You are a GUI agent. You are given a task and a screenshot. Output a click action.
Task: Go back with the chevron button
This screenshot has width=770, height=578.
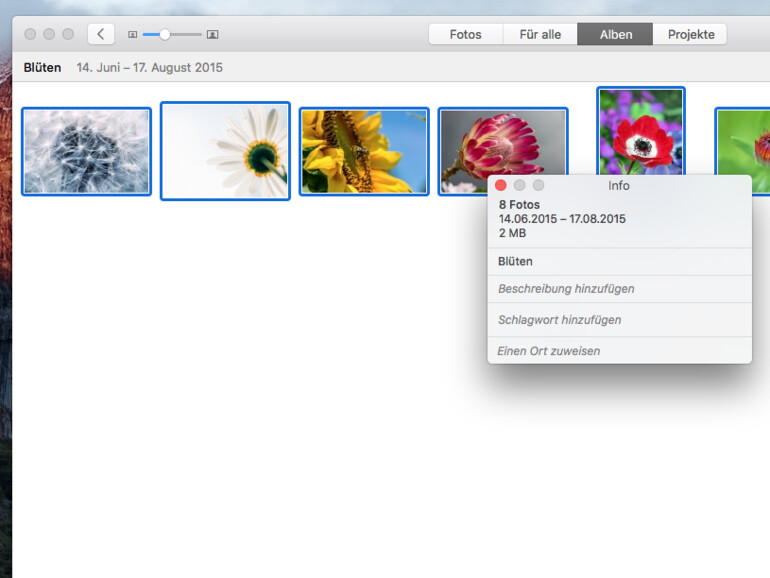click(101, 34)
